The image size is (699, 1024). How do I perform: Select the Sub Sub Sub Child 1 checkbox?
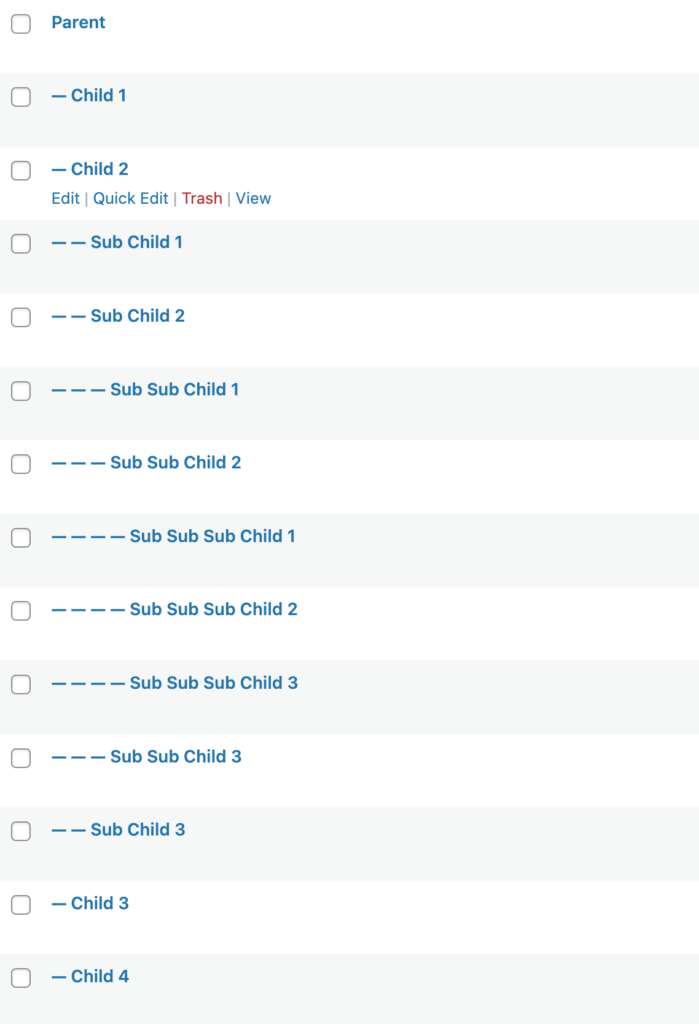[x=20, y=537]
